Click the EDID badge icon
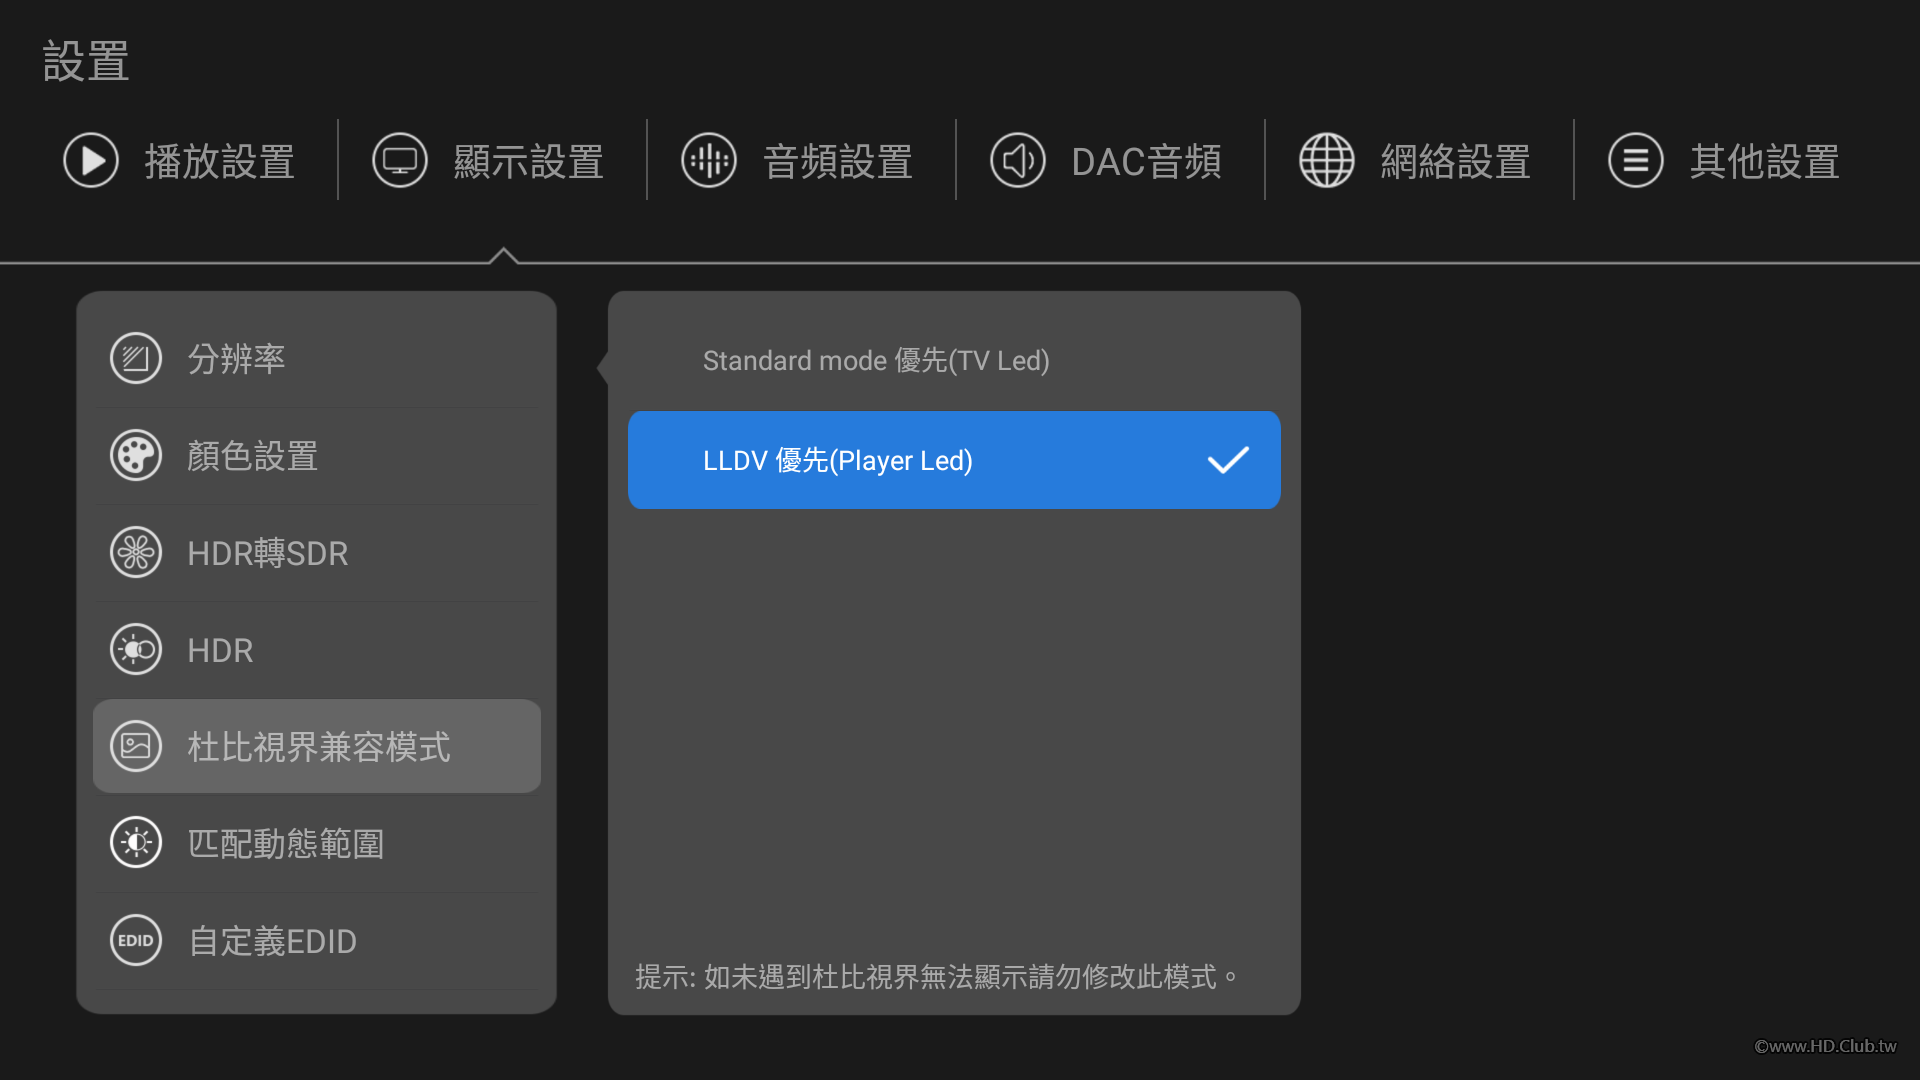 [136, 941]
